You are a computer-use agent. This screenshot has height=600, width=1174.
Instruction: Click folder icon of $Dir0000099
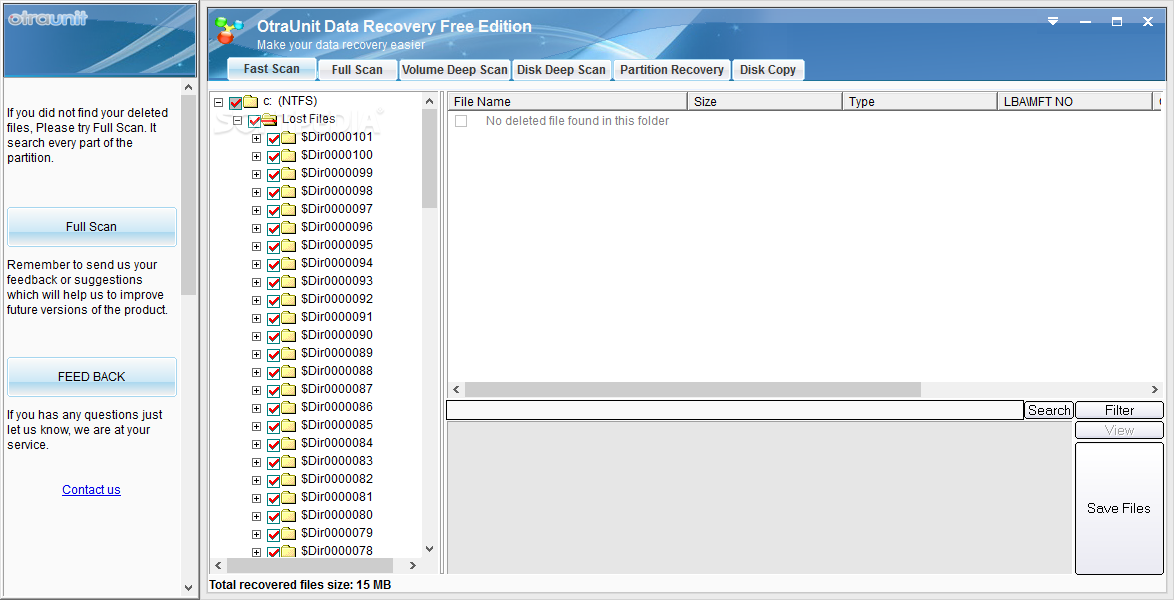[x=289, y=173]
